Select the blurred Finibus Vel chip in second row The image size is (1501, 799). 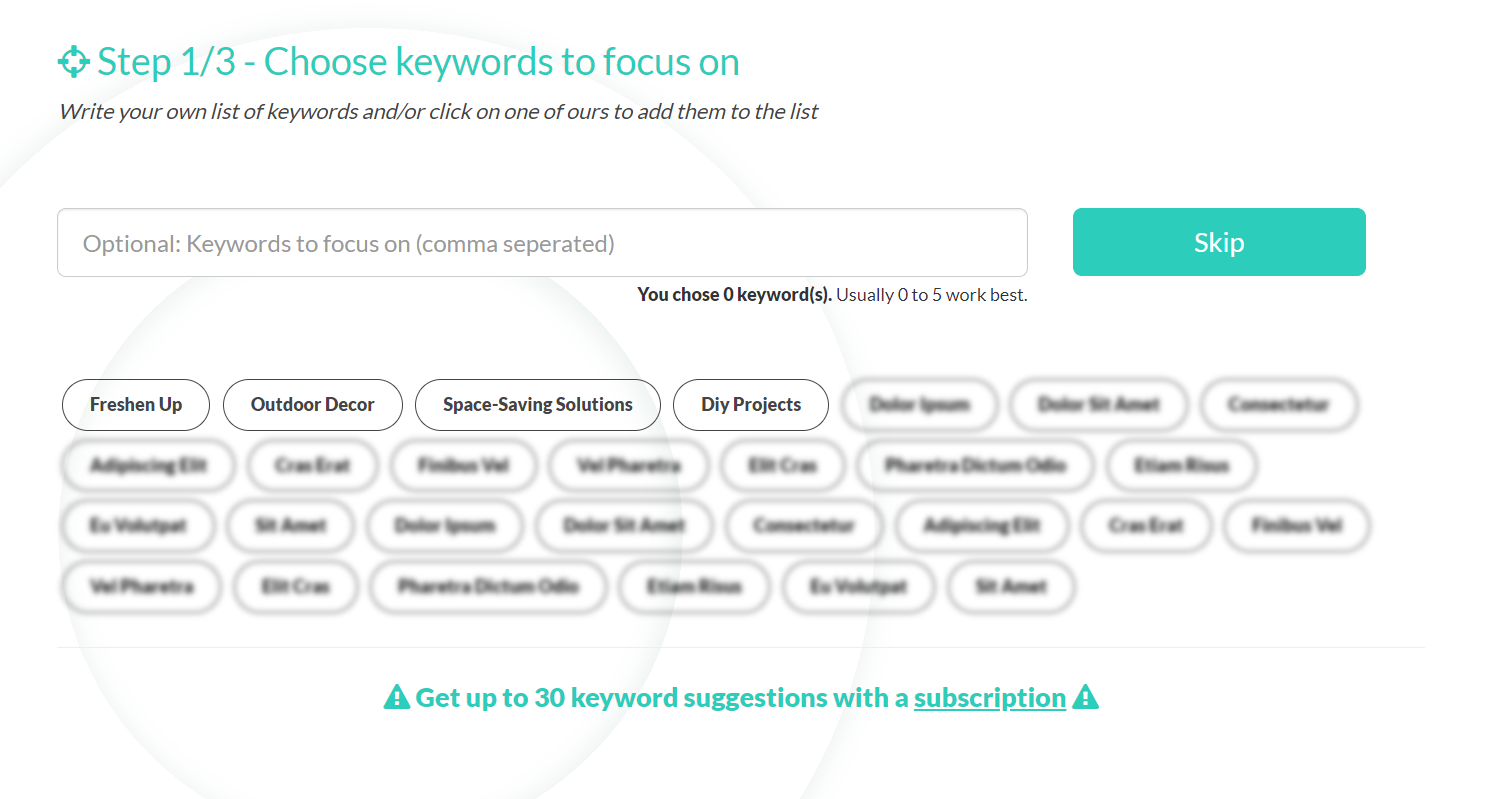coord(463,465)
